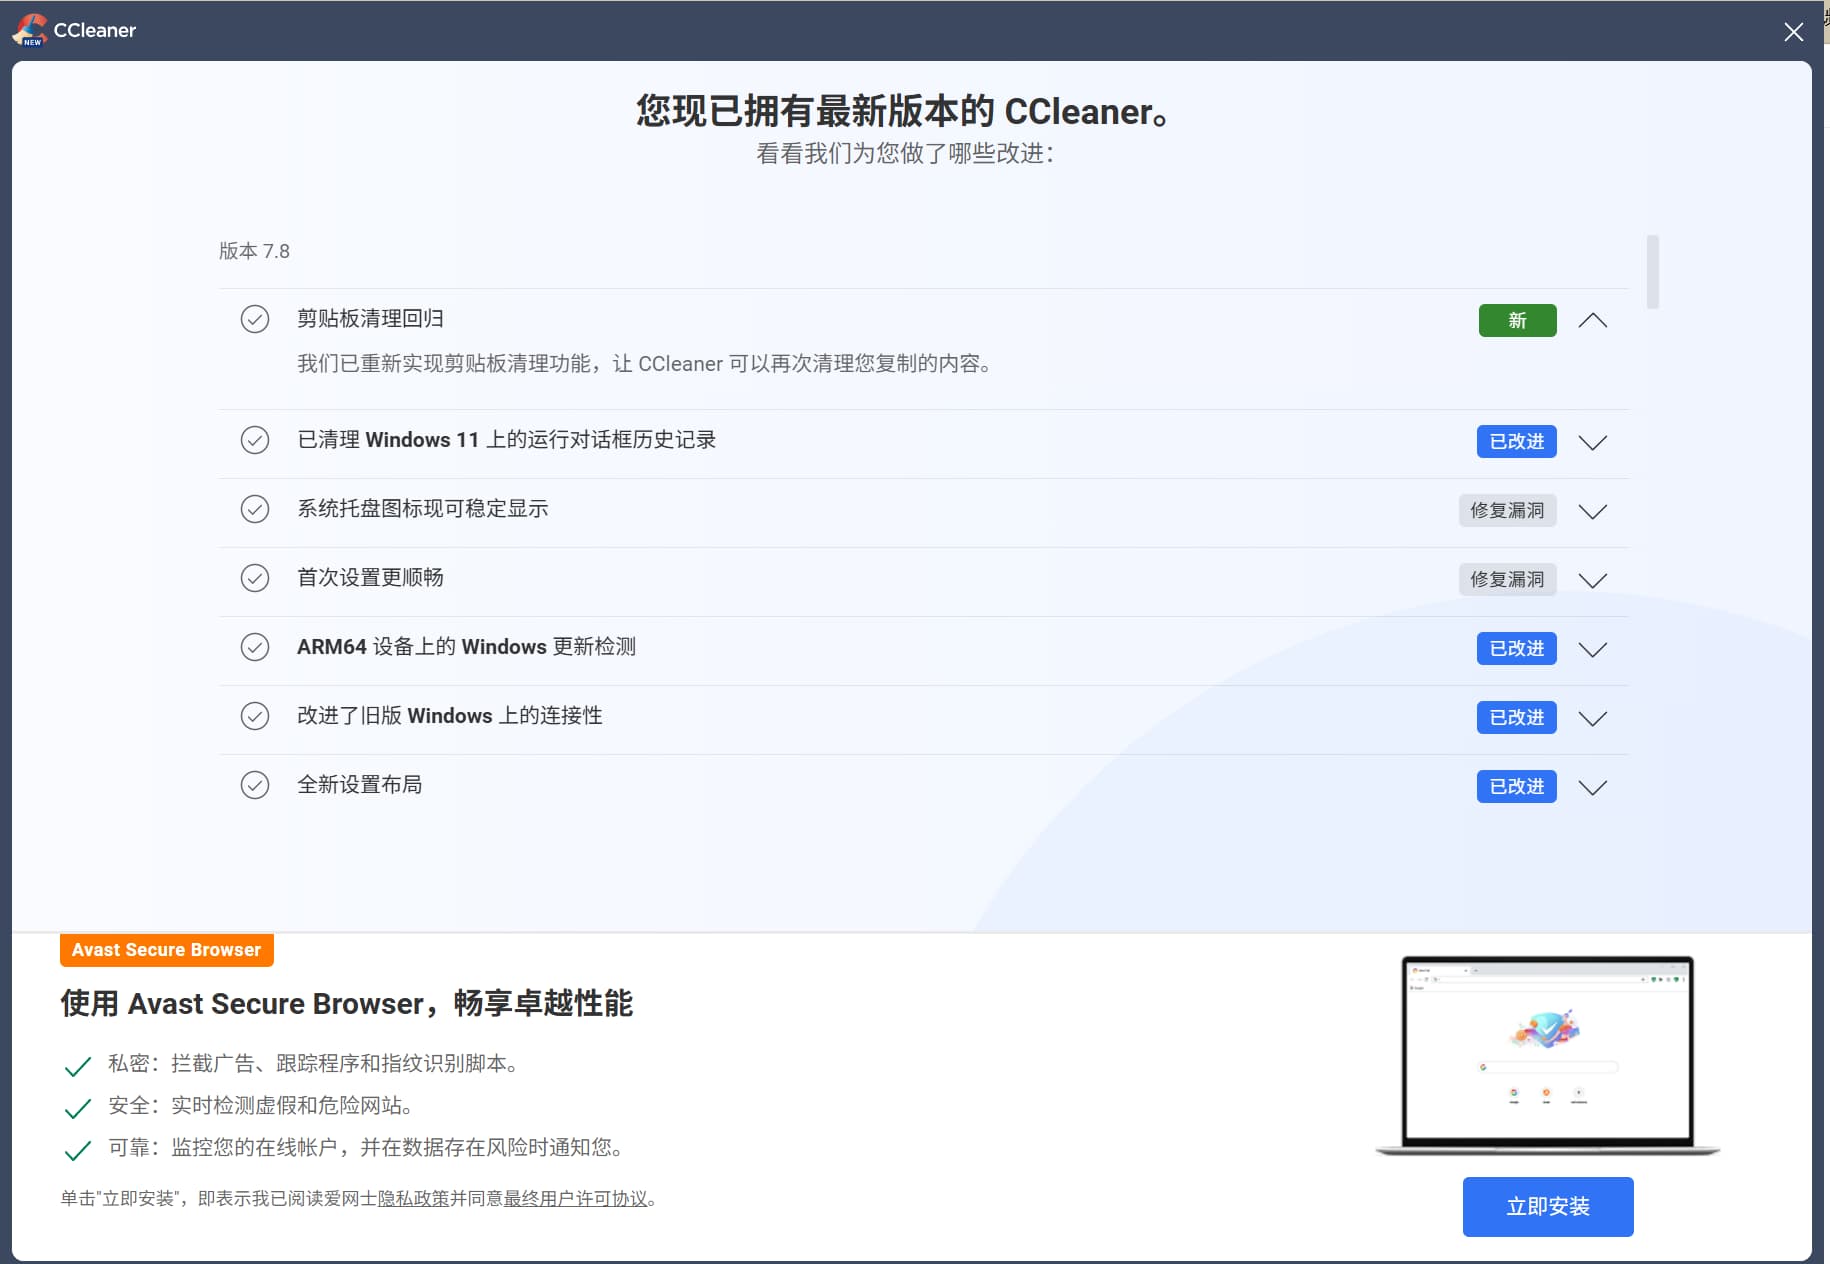
Task: Click check circle icon beside 改进了旧版 Windows 连接性
Action: click(255, 716)
